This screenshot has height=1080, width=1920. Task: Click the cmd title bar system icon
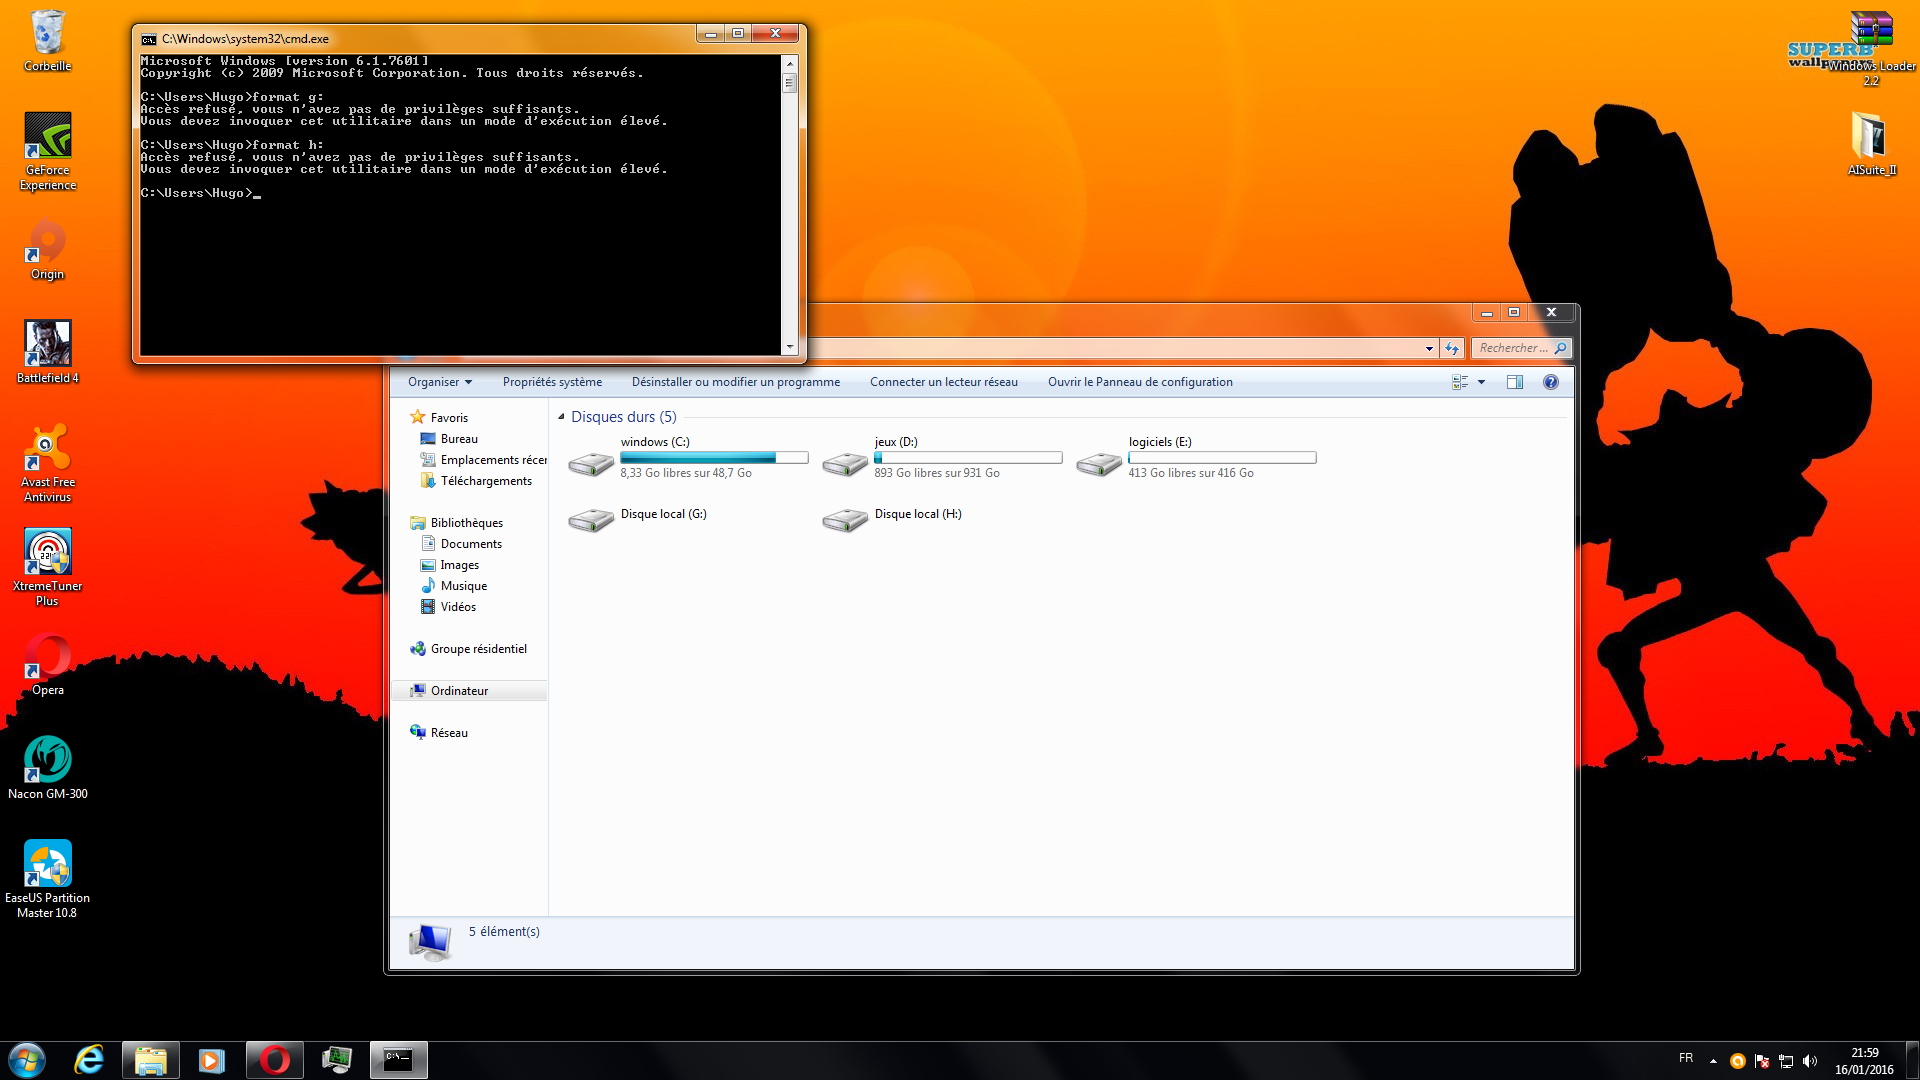click(x=149, y=39)
